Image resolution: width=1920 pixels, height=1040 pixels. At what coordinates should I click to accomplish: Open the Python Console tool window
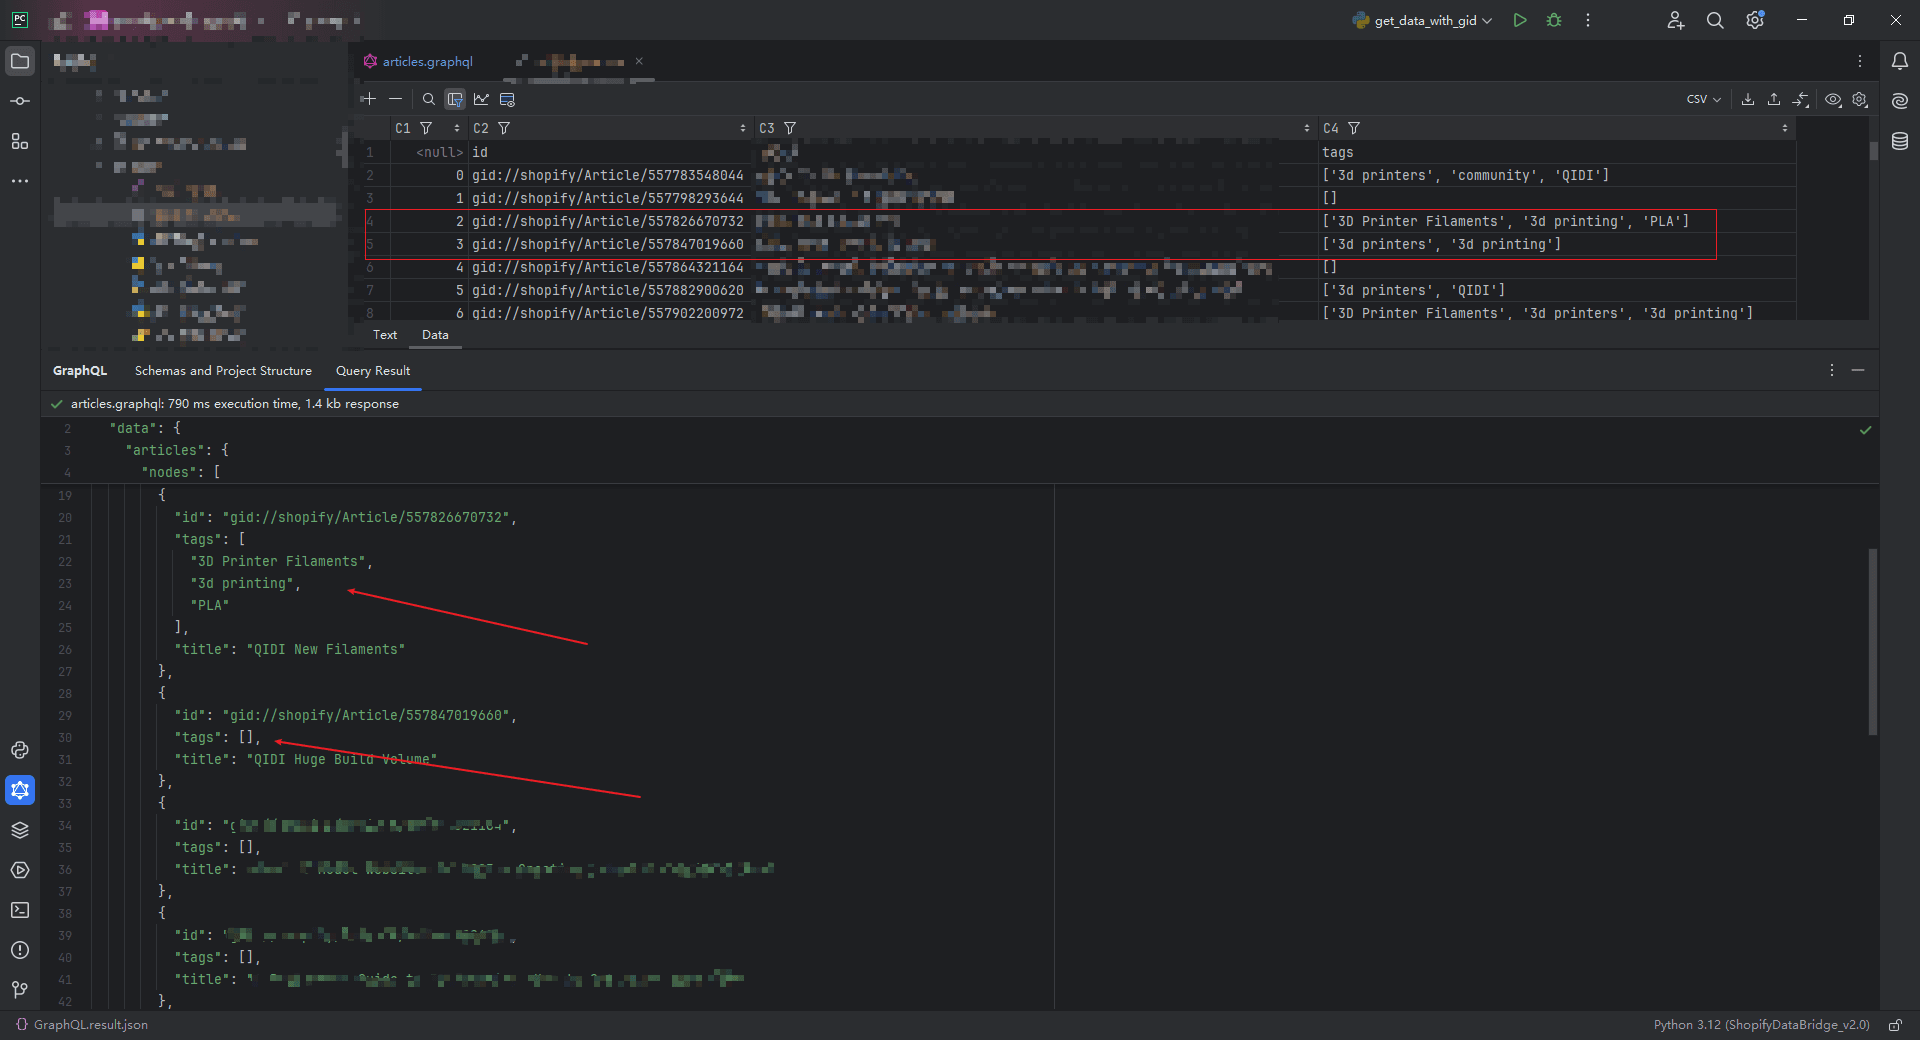point(20,750)
